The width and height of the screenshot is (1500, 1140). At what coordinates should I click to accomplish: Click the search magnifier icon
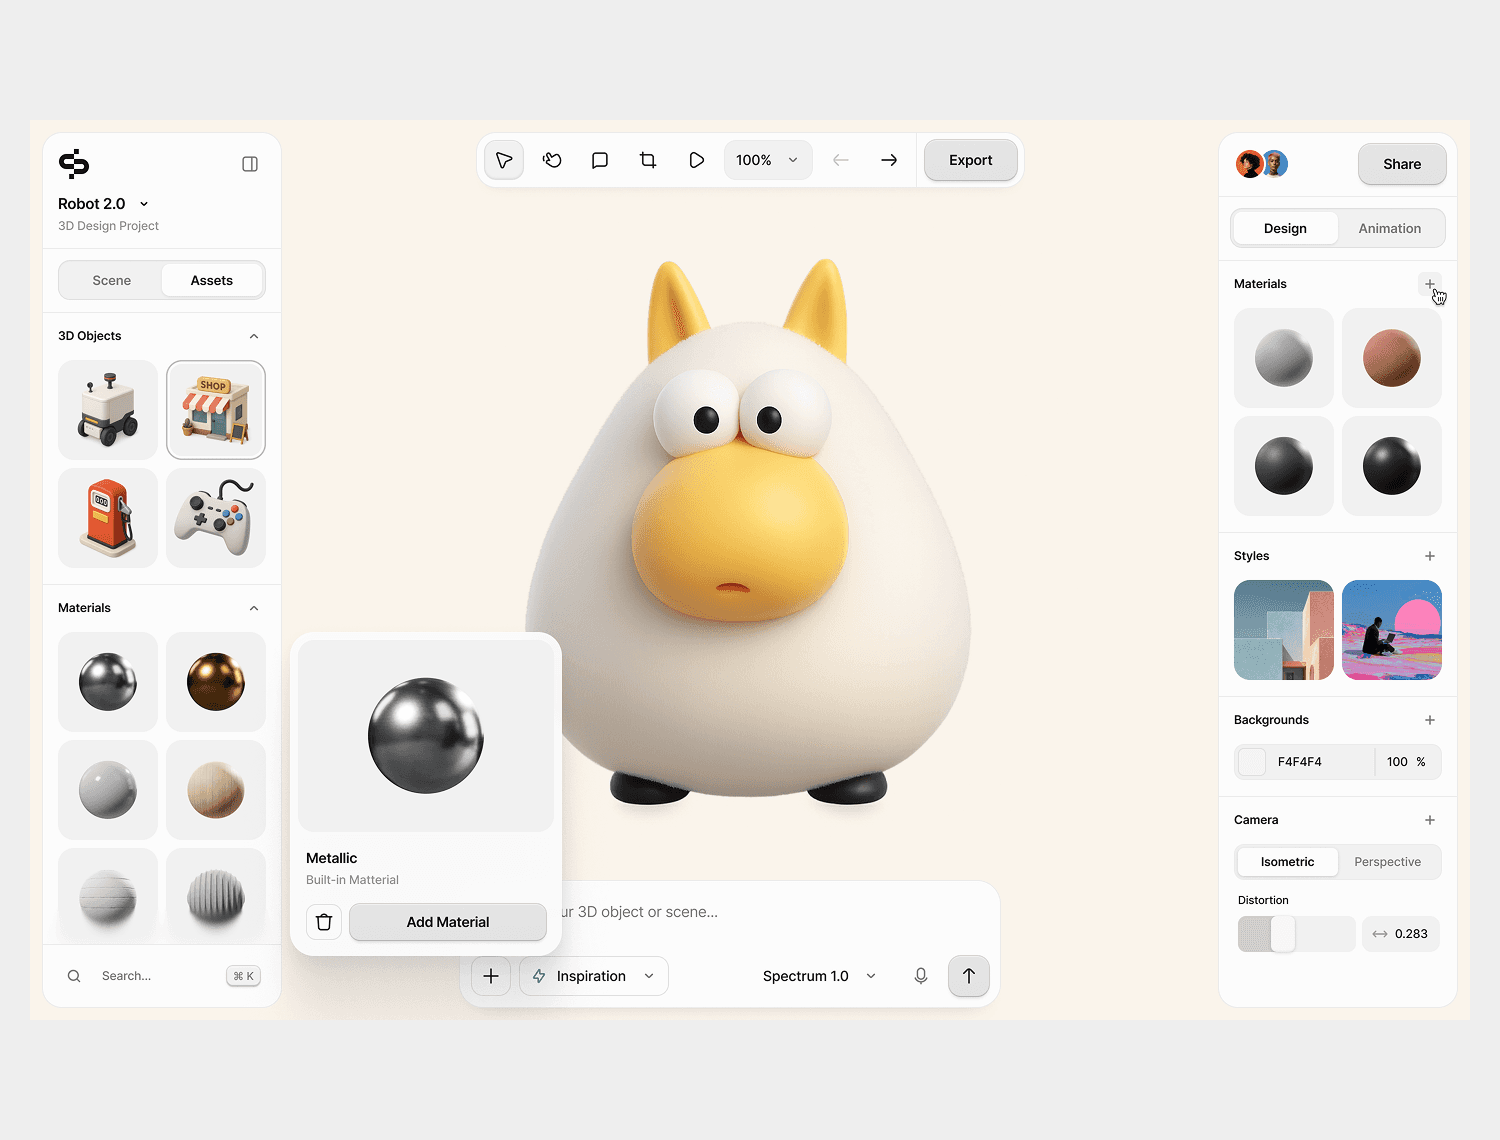pyautogui.click(x=74, y=976)
